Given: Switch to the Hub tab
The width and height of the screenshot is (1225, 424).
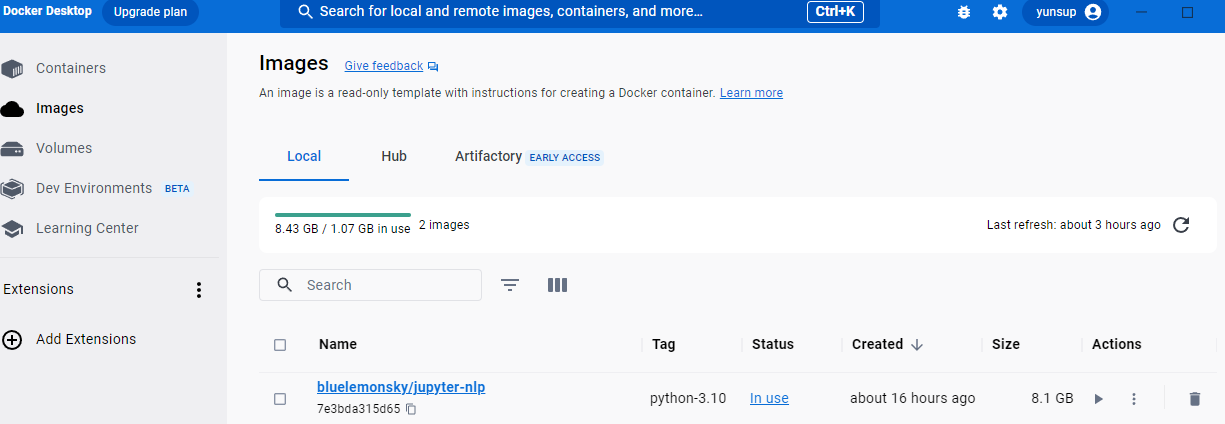Looking at the screenshot, I should click(394, 157).
